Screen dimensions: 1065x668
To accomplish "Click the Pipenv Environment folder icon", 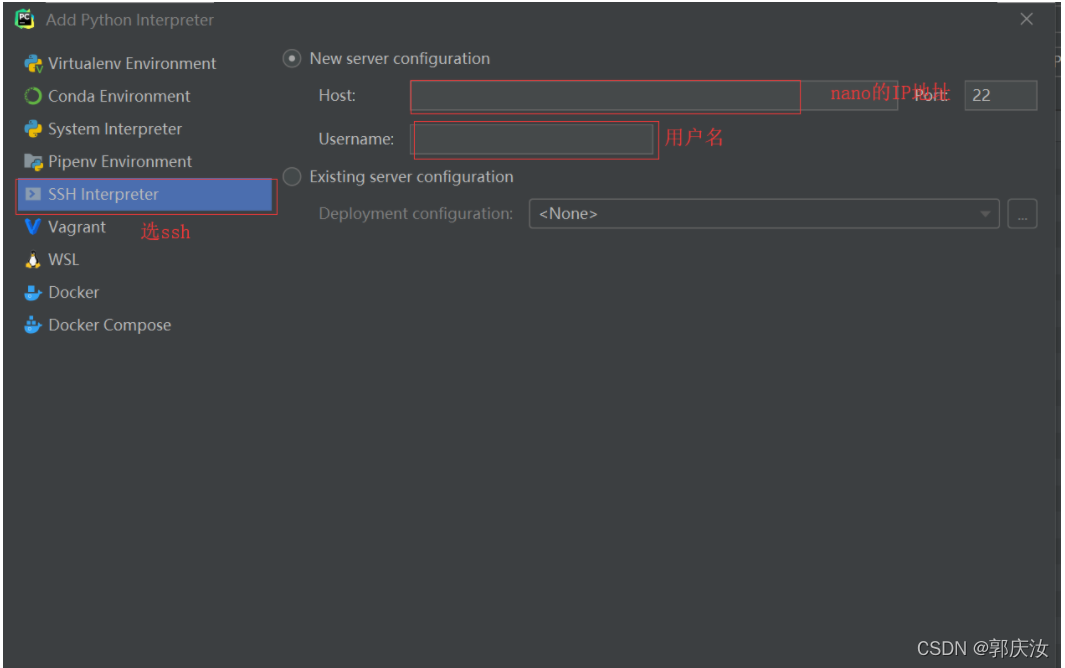I will pos(33,162).
